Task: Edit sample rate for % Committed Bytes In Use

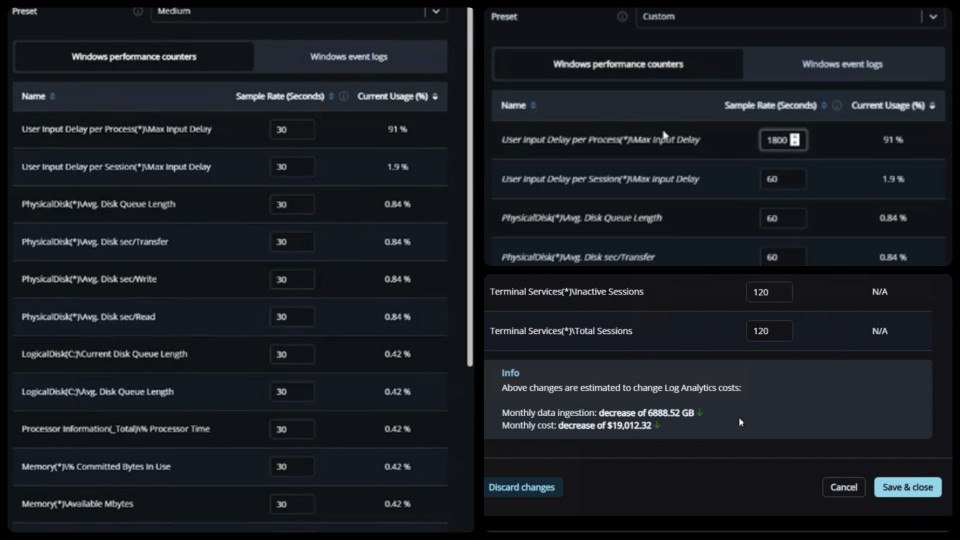Action: tap(292, 467)
